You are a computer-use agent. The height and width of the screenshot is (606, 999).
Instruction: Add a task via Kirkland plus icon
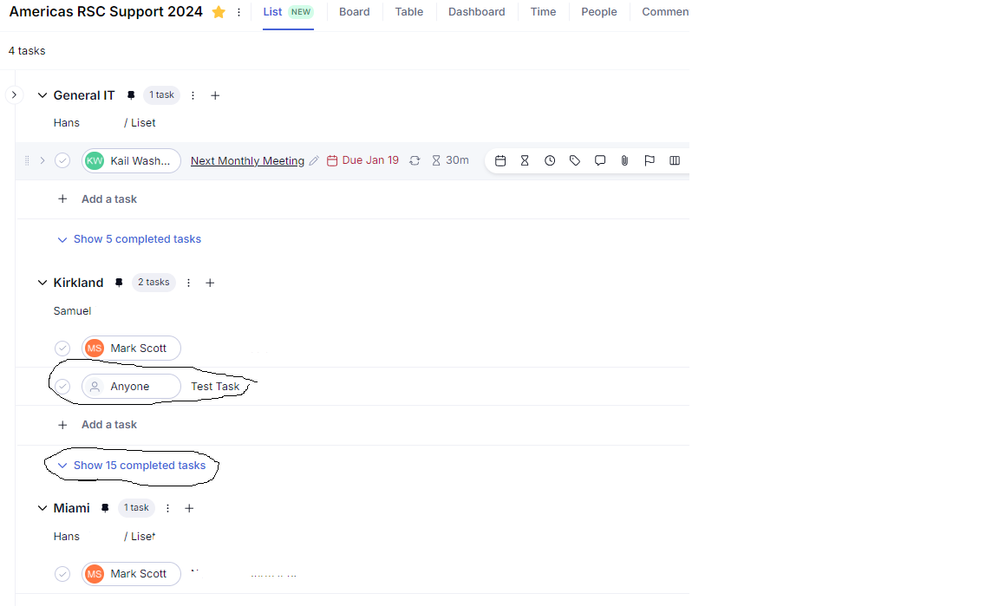tap(210, 283)
